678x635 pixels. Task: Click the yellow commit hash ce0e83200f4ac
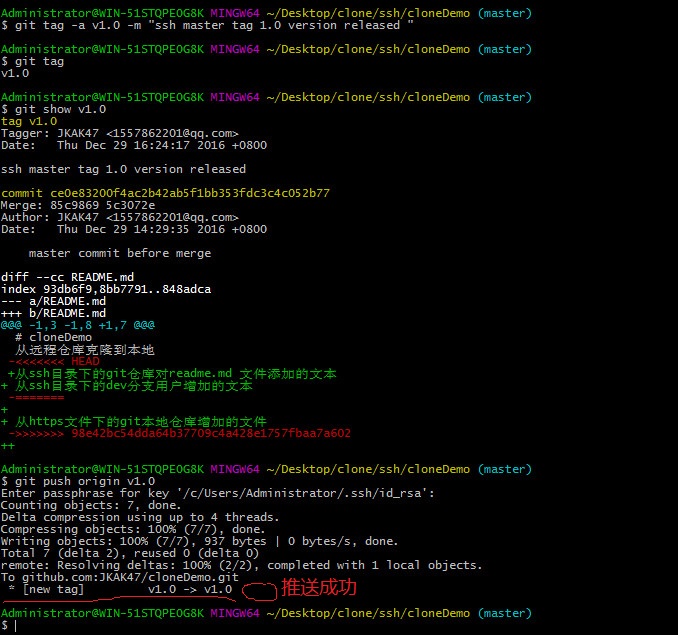165,193
